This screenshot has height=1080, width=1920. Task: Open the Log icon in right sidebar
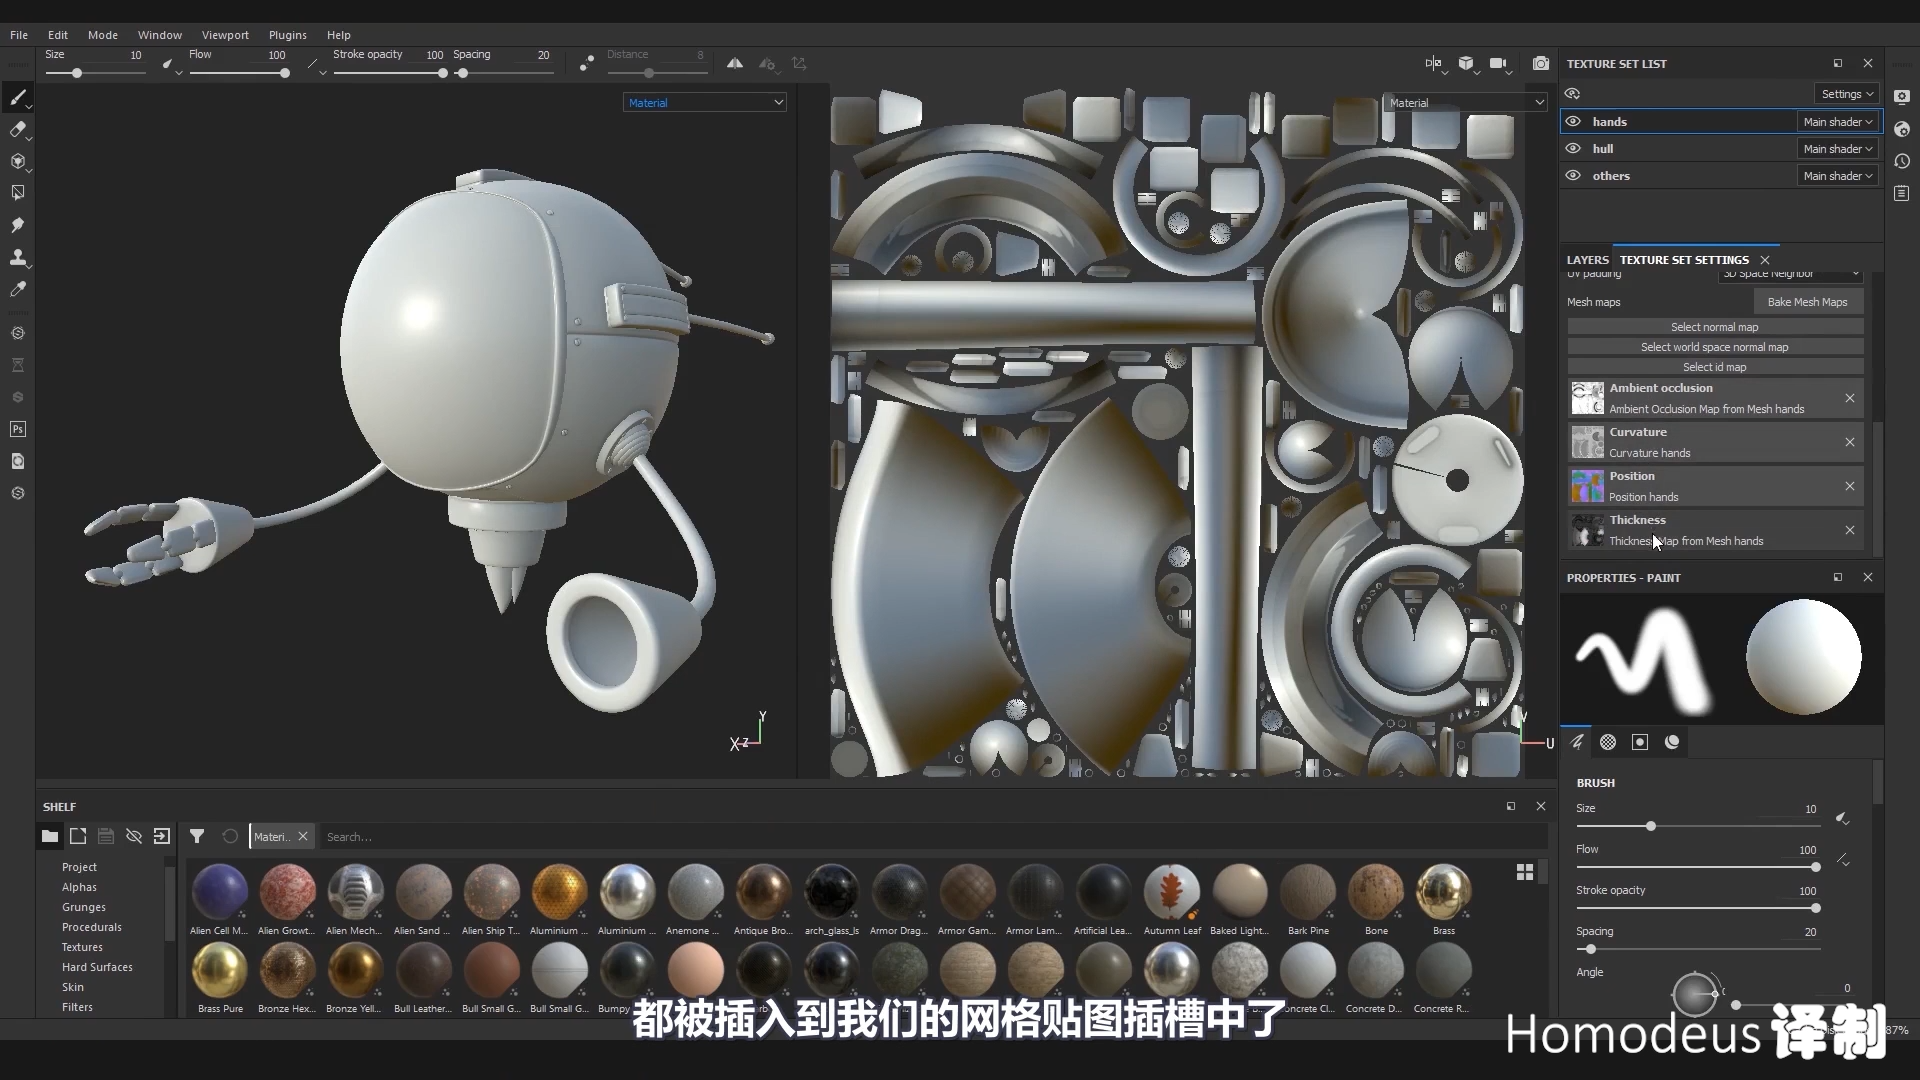point(1902,193)
